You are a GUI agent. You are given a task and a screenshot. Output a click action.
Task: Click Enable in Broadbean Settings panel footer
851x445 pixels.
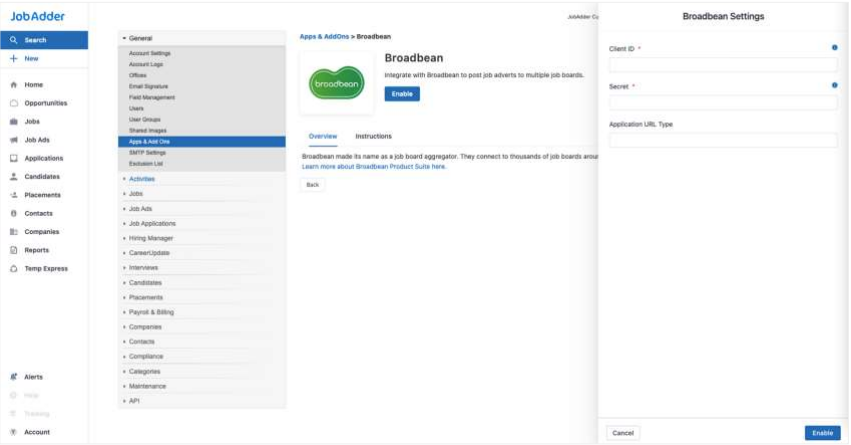click(822, 433)
